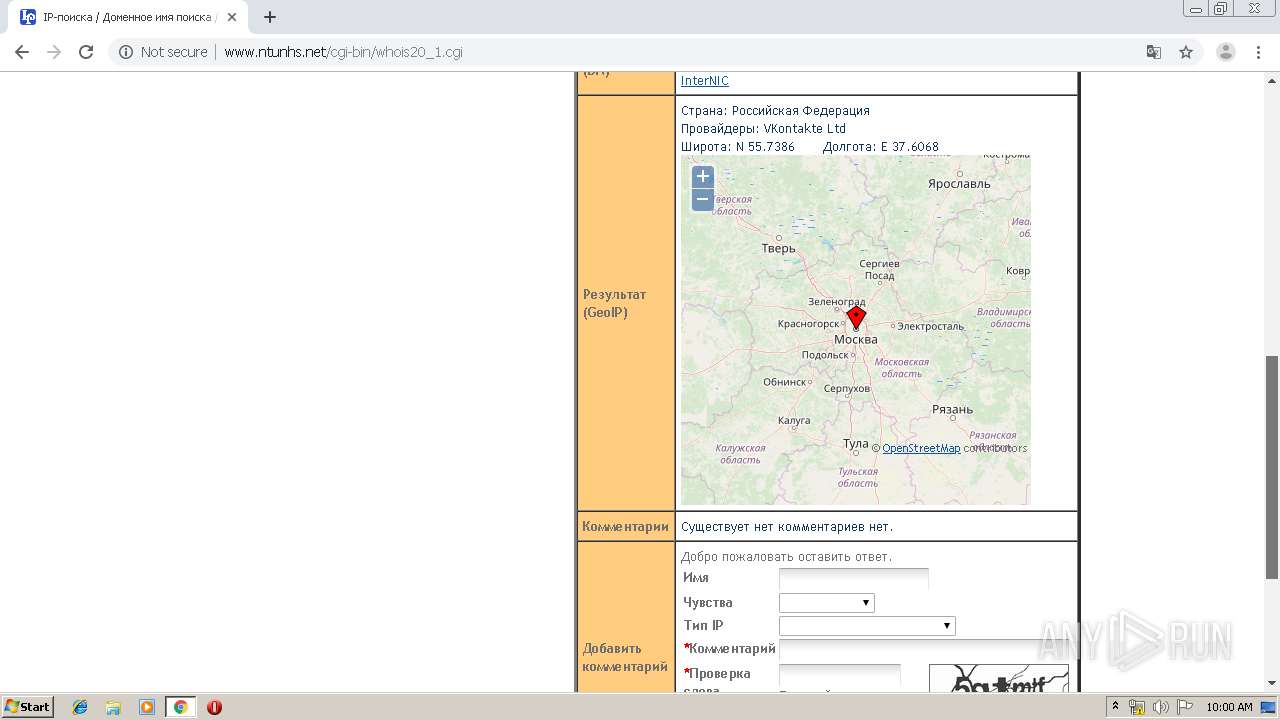Go back to the previous page
Image resolution: width=1280 pixels, height=720 pixels.
(21, 52)
